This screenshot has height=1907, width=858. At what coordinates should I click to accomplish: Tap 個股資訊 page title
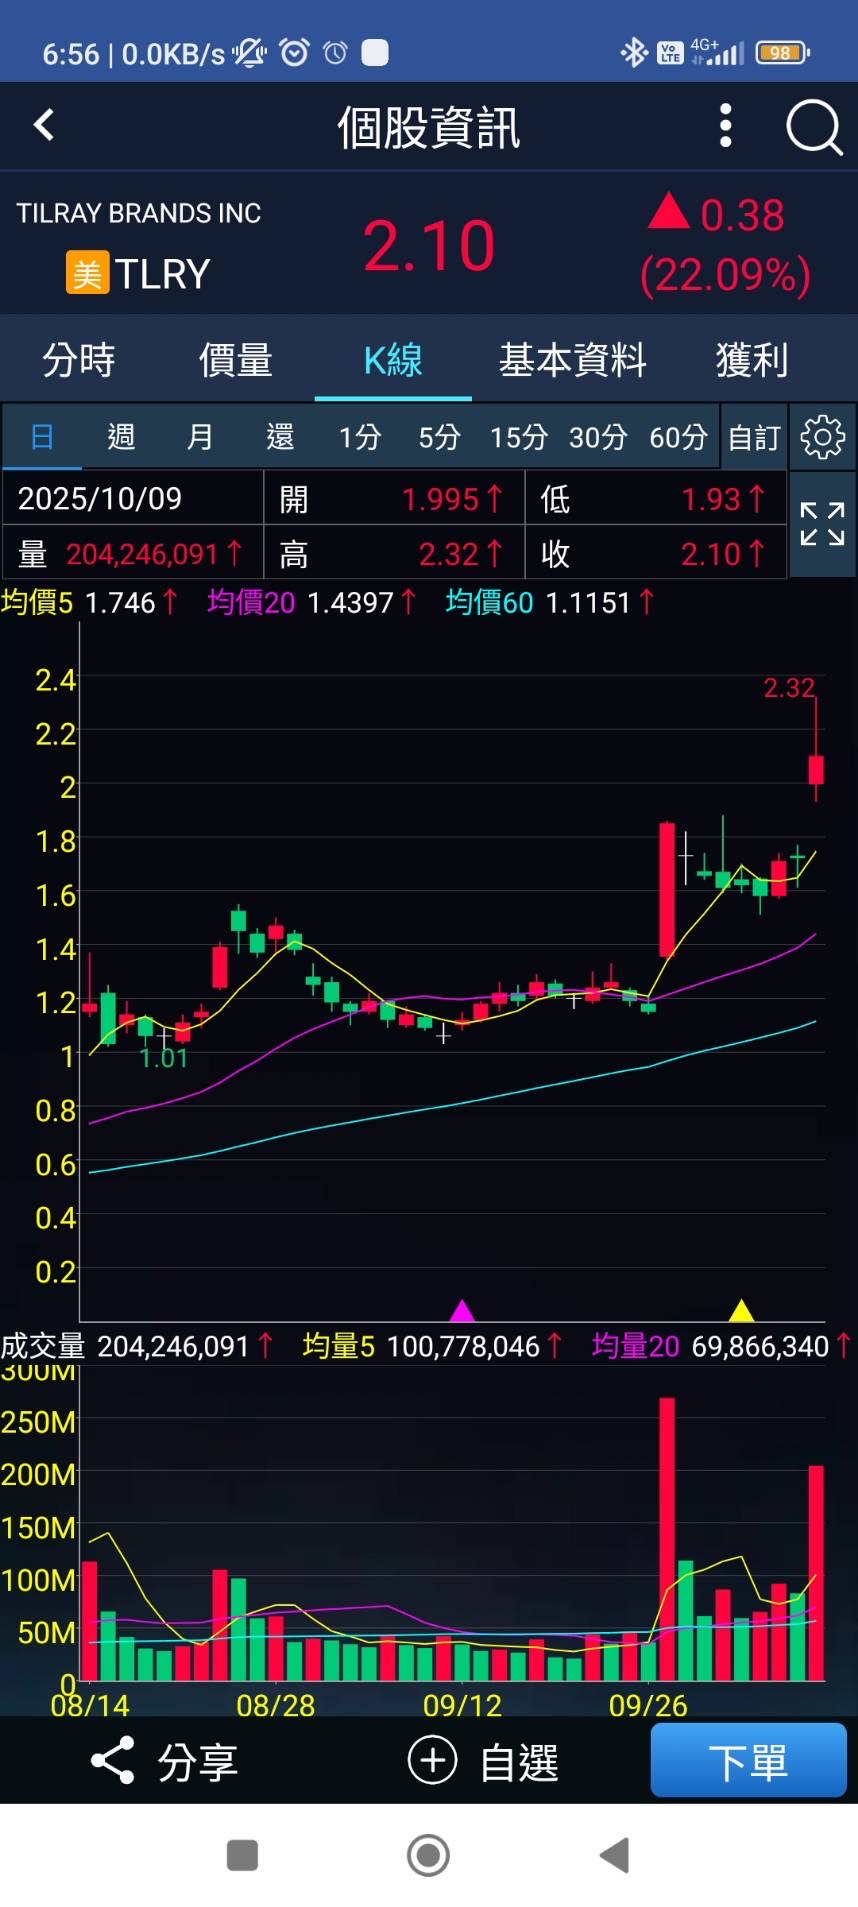[428, 128]
